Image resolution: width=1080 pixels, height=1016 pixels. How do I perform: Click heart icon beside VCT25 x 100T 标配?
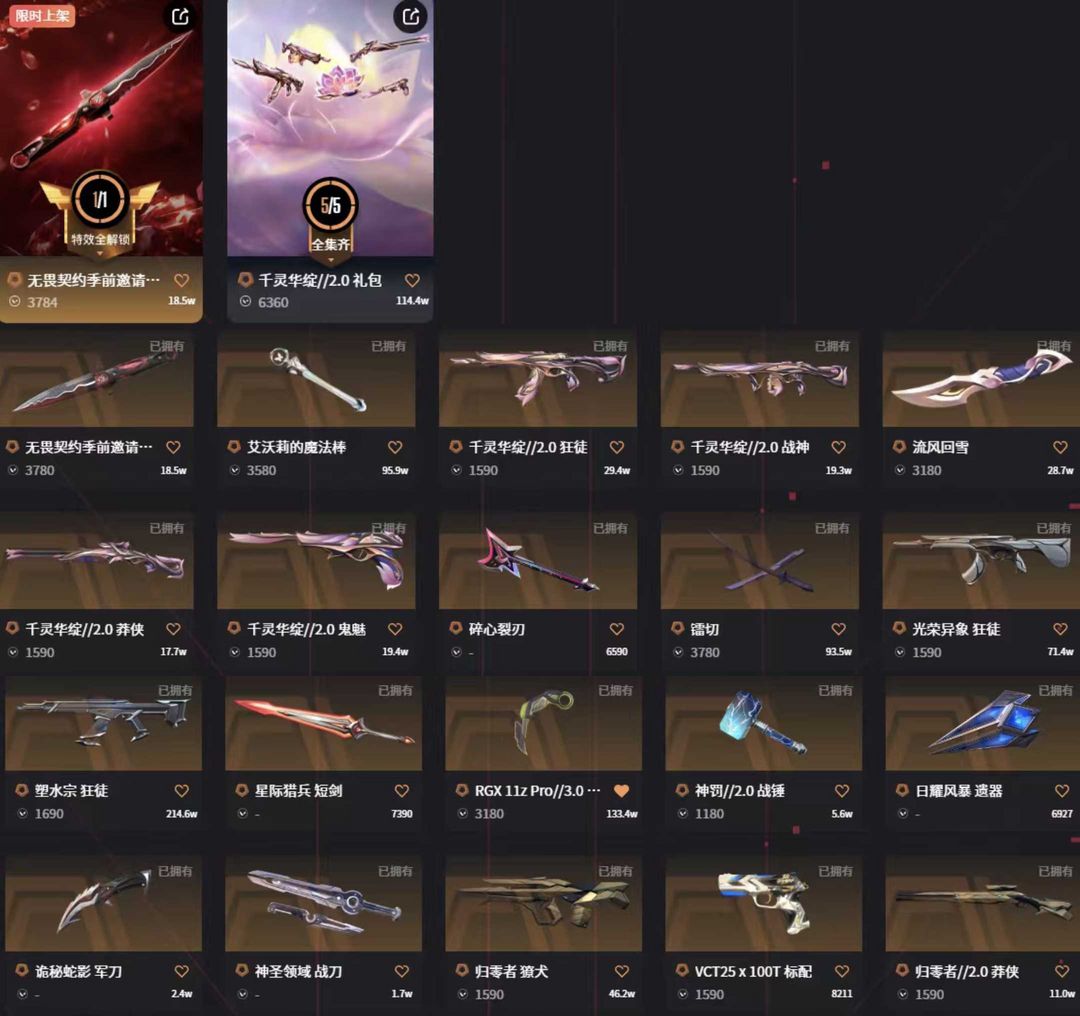842,971
